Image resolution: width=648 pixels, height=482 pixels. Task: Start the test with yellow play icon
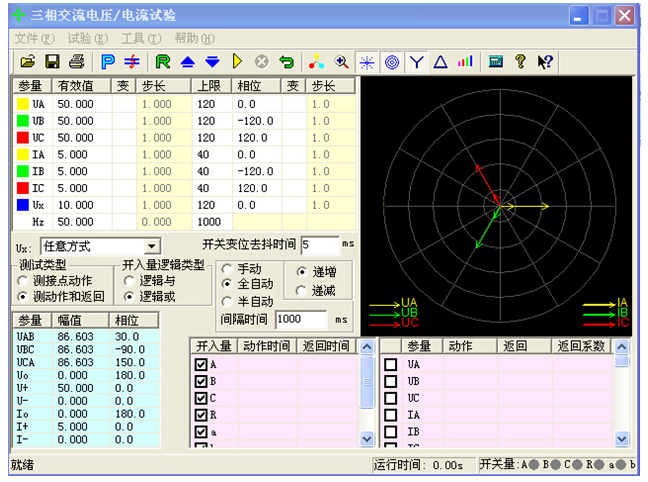pyautogui.click(x=238, y=62)
